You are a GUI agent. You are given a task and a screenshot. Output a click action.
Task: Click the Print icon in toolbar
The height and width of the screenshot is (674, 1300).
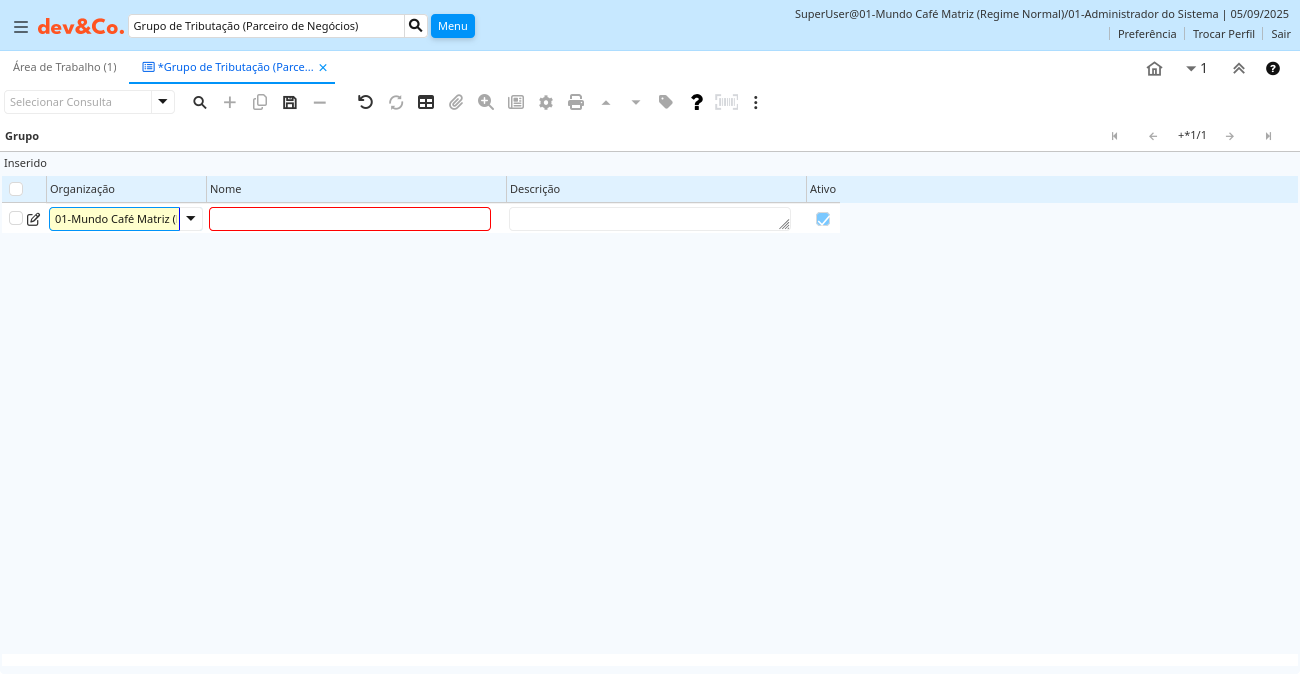[576, 102]
